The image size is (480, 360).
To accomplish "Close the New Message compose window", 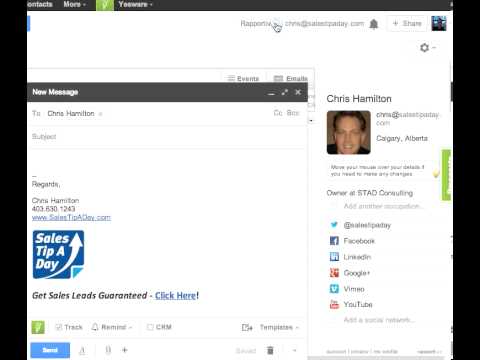I will (x=298, y=92).
